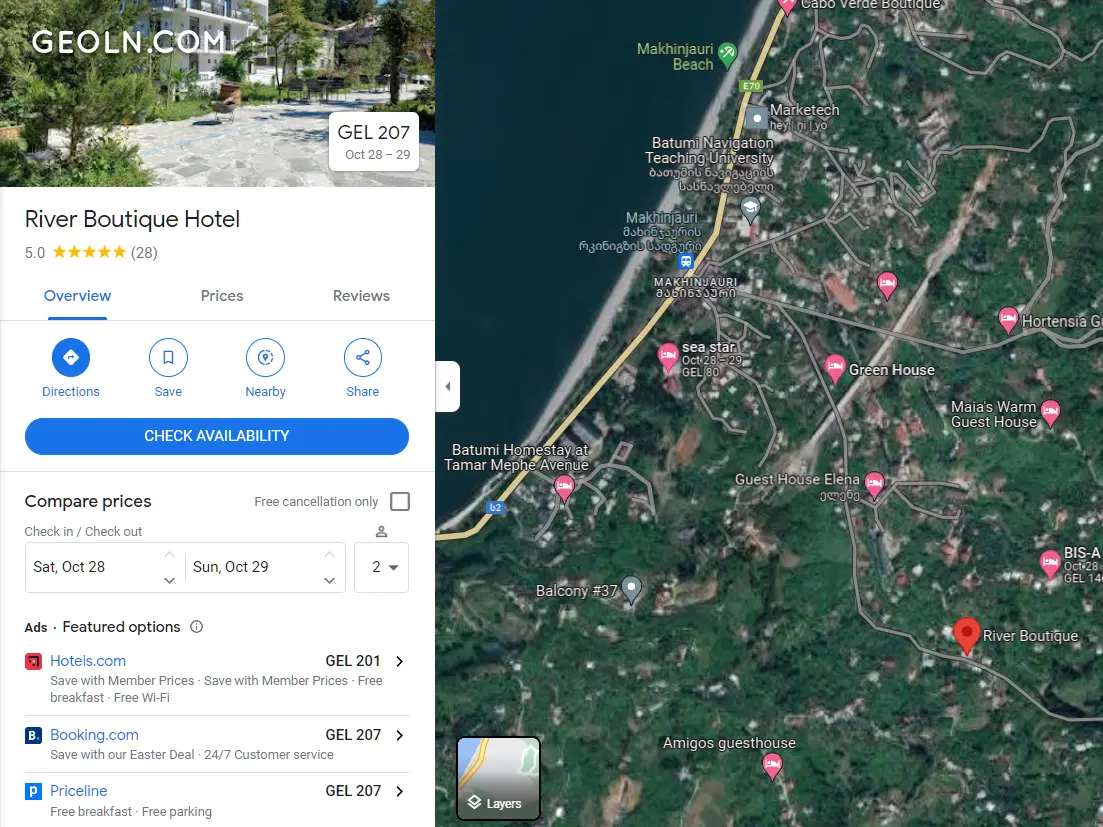Image resolution: width=1103 pixels, height=827 pixels.
Task: Enable the Free cancellation only checkbox
Action: coord(400,501)
